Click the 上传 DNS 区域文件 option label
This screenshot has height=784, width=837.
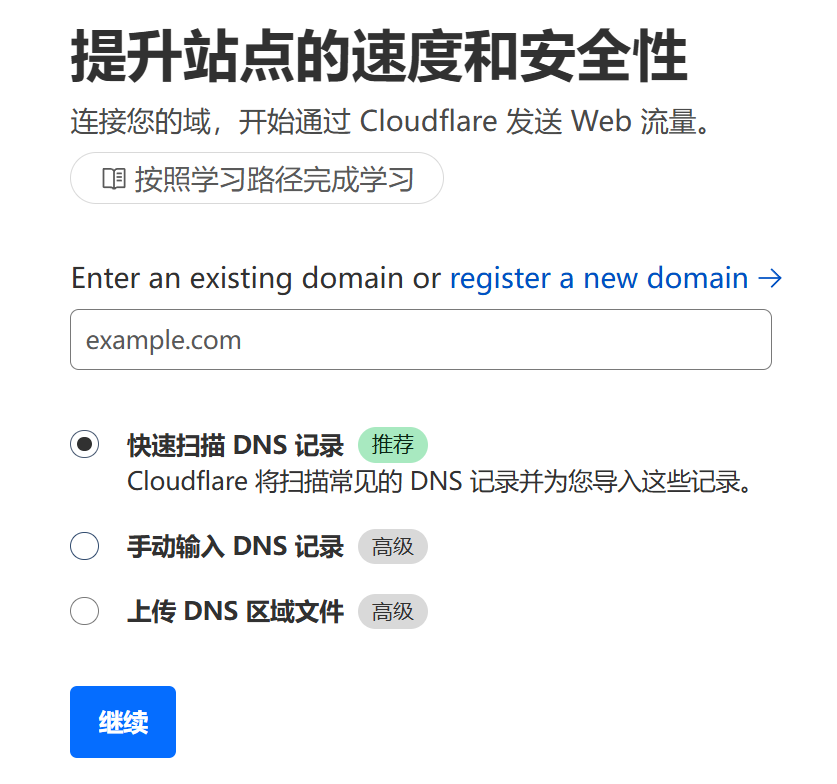click(235, 611)
